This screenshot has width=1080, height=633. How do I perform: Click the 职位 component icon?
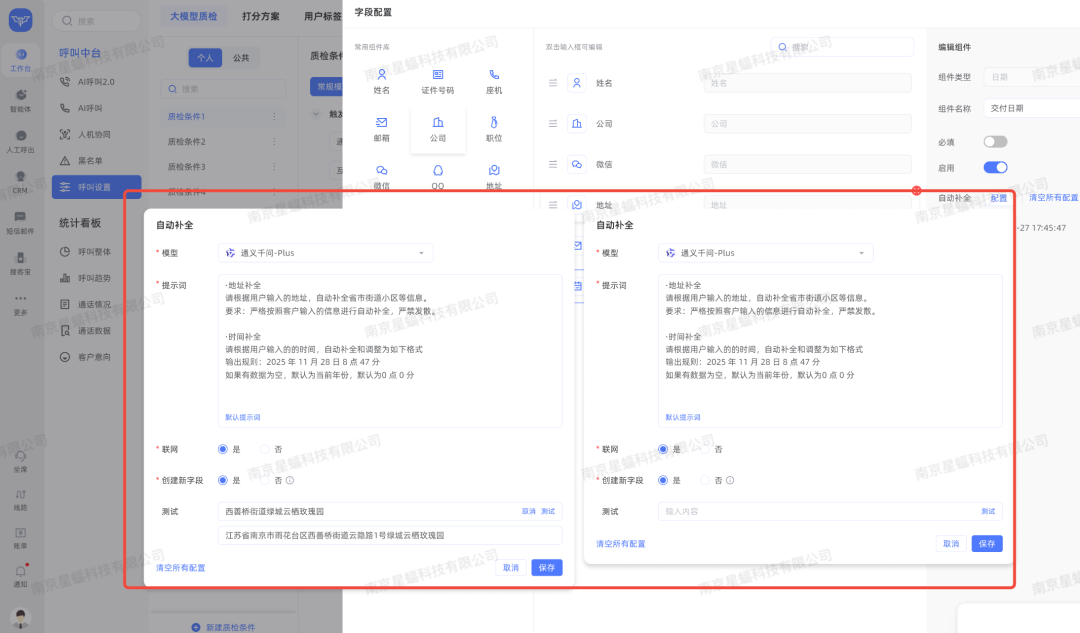[494, 122]
